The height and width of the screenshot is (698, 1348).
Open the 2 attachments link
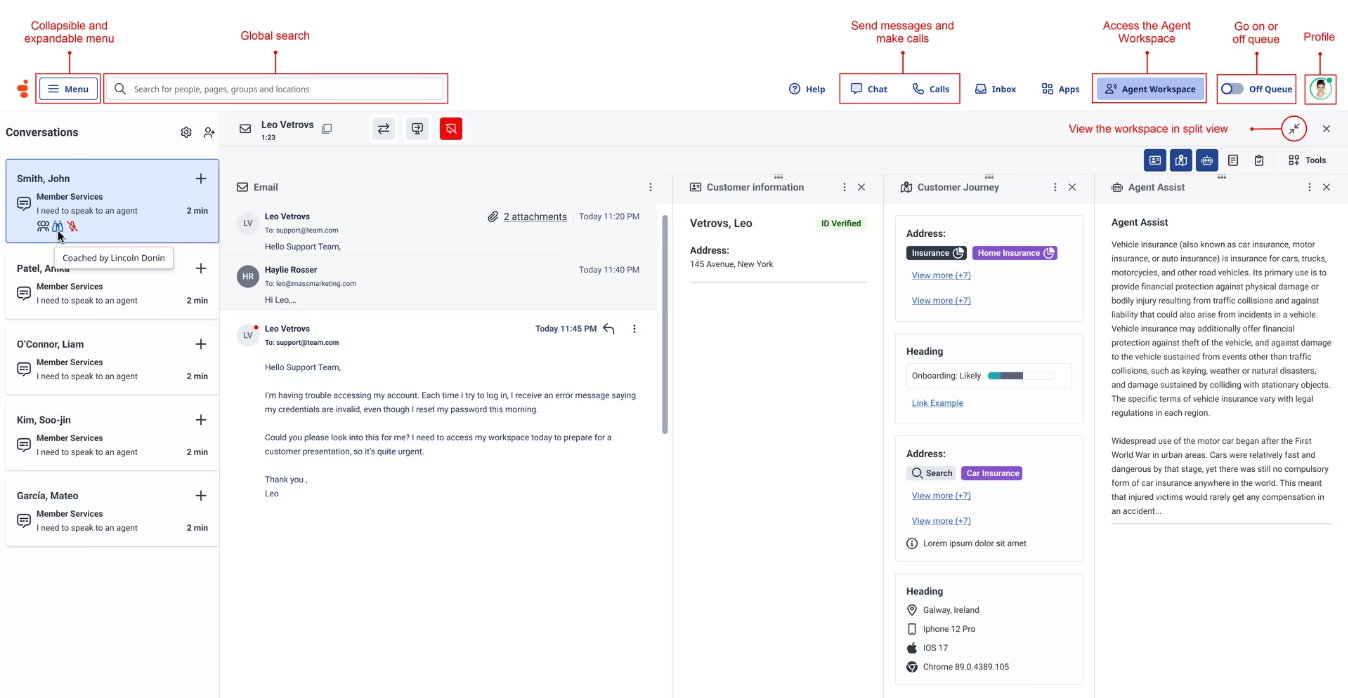534,216
